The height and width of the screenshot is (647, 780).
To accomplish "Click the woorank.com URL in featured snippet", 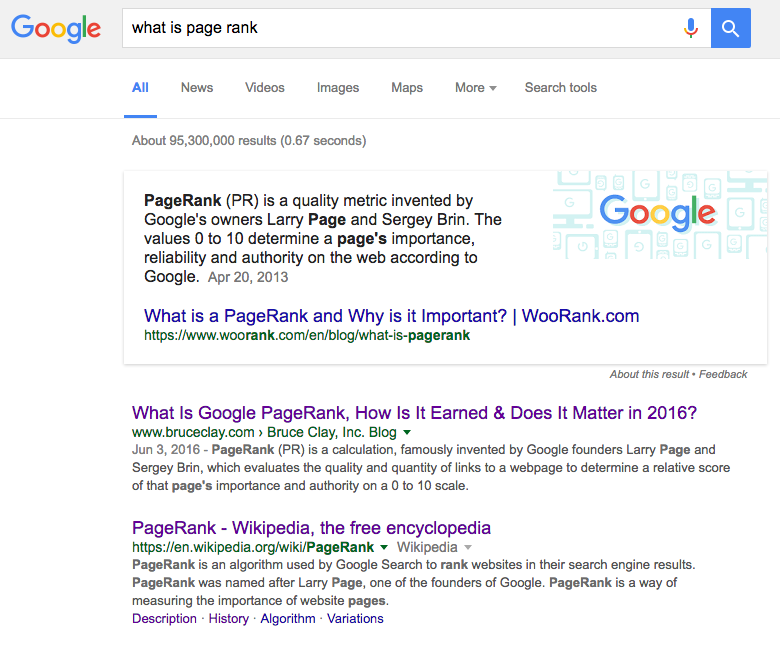I will pos(307,335).
